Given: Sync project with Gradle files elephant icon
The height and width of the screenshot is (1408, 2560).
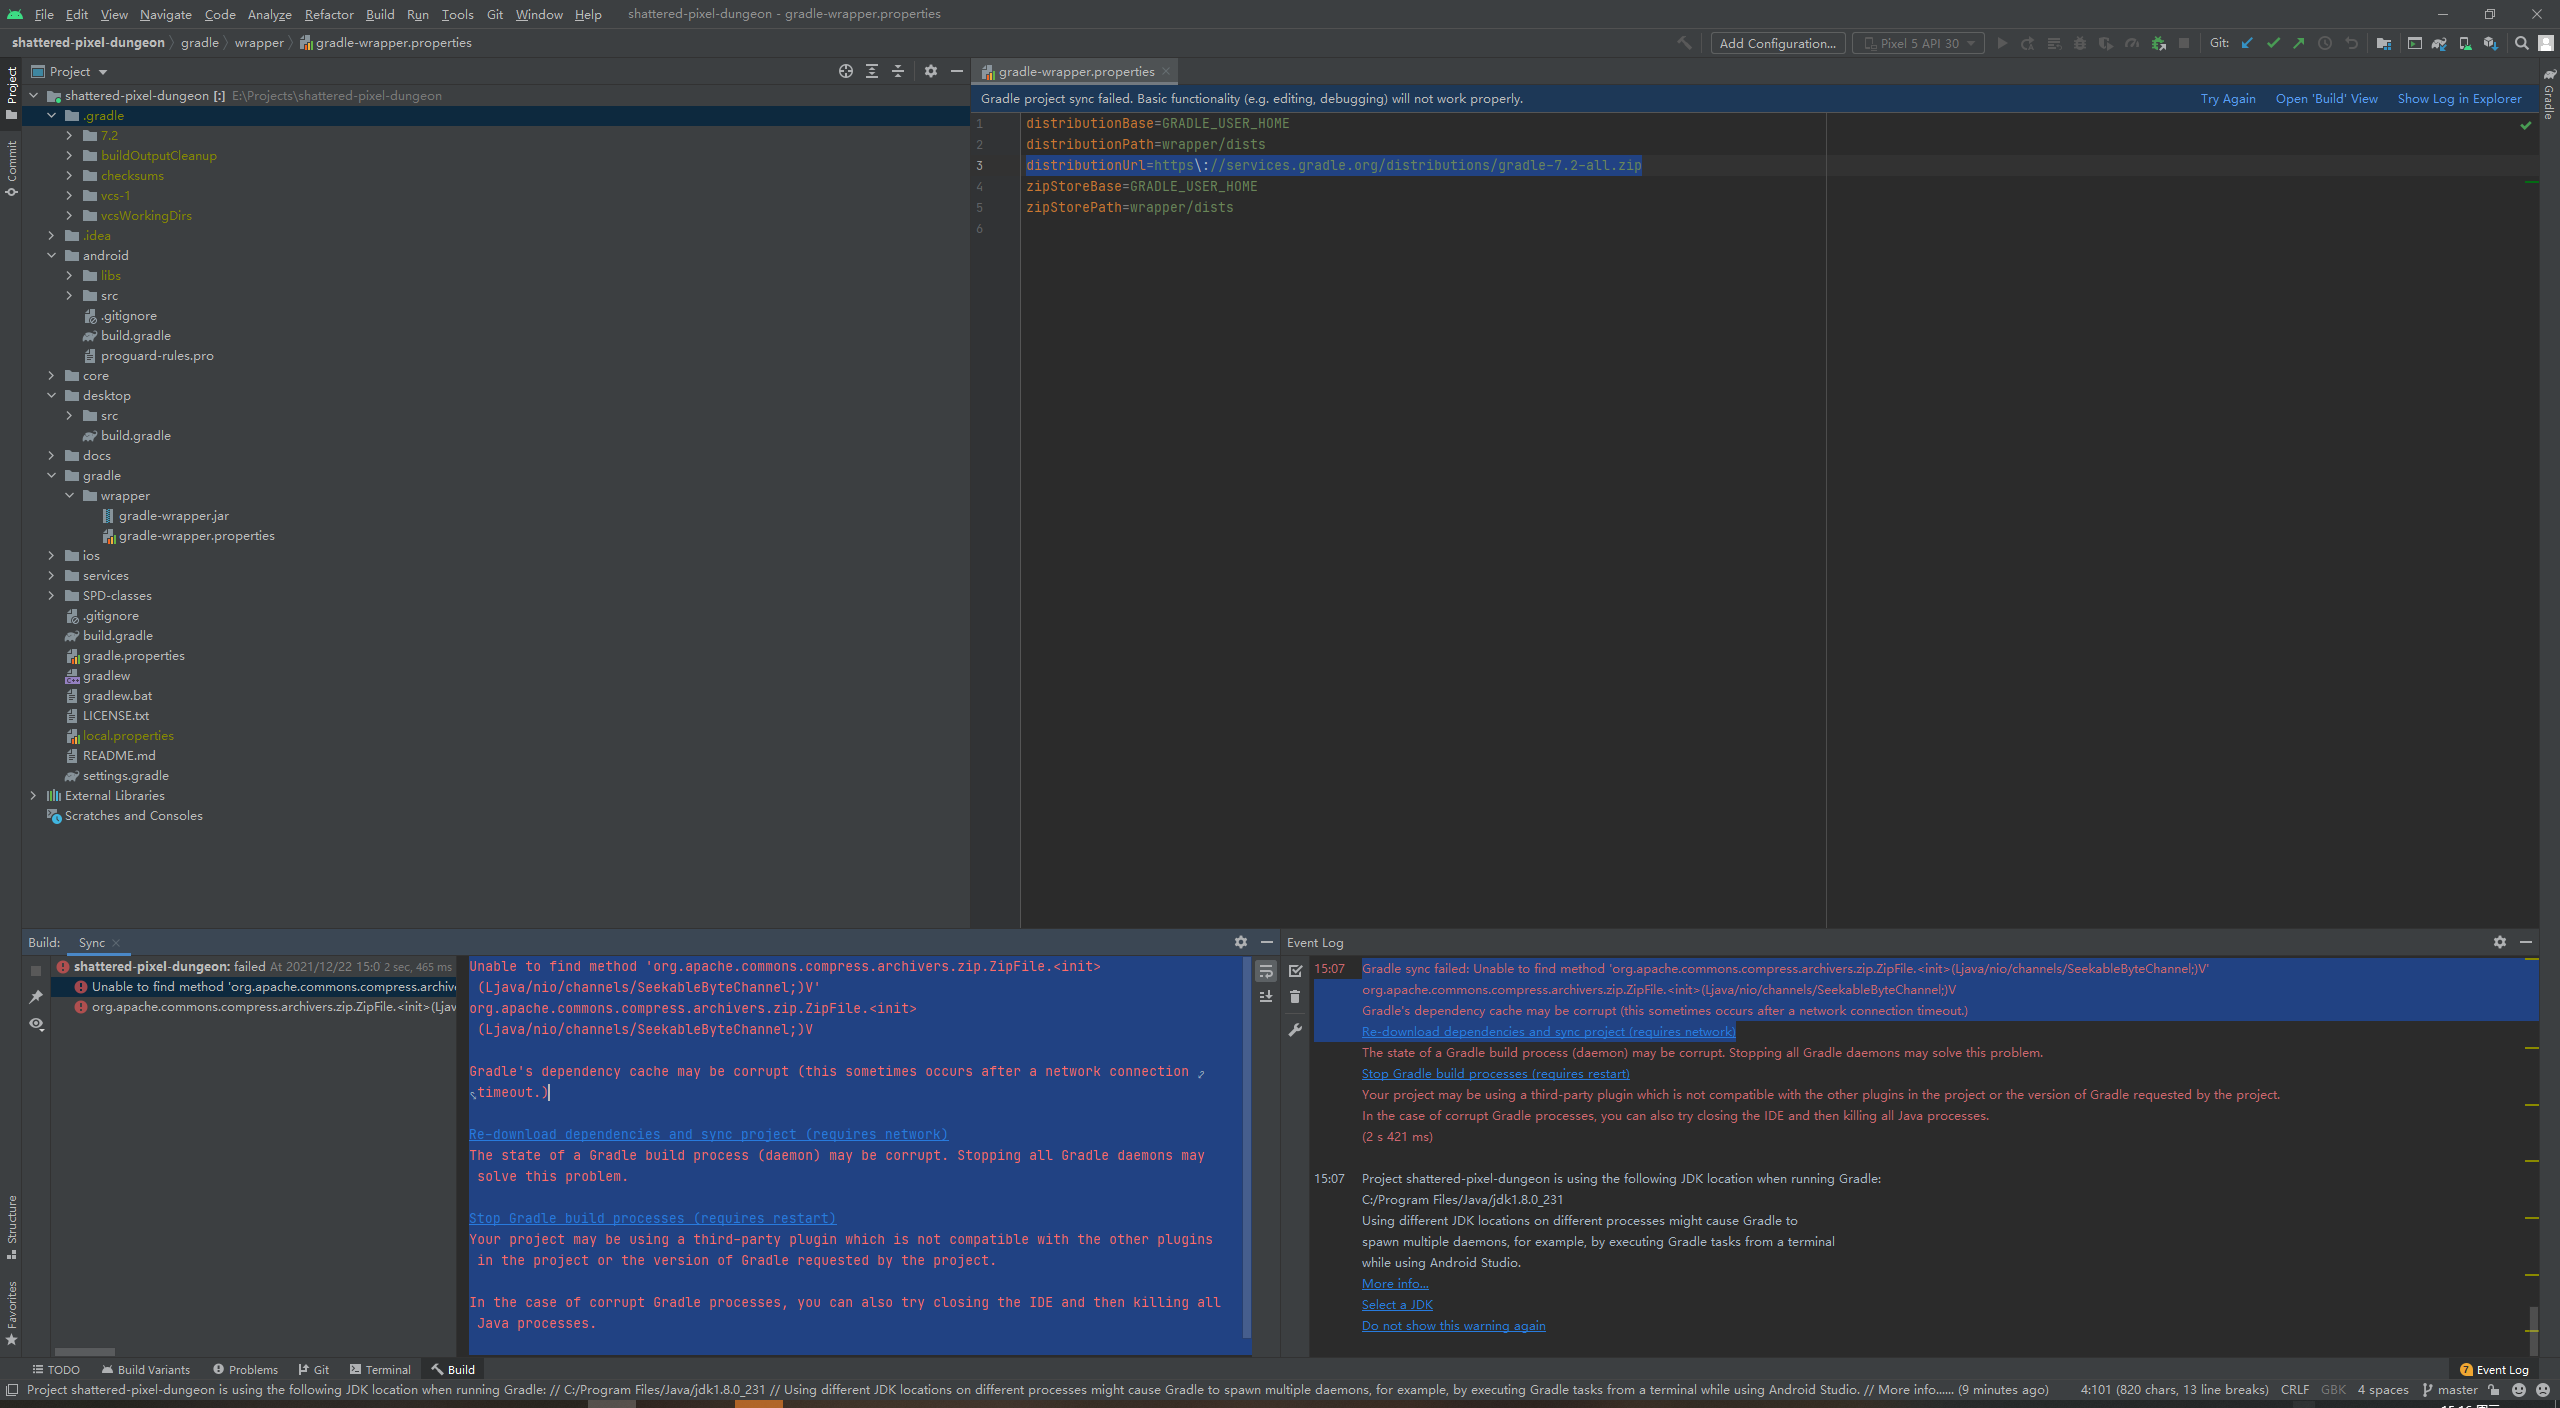Looking at the screenshot, I should (x=2439, y=43).
